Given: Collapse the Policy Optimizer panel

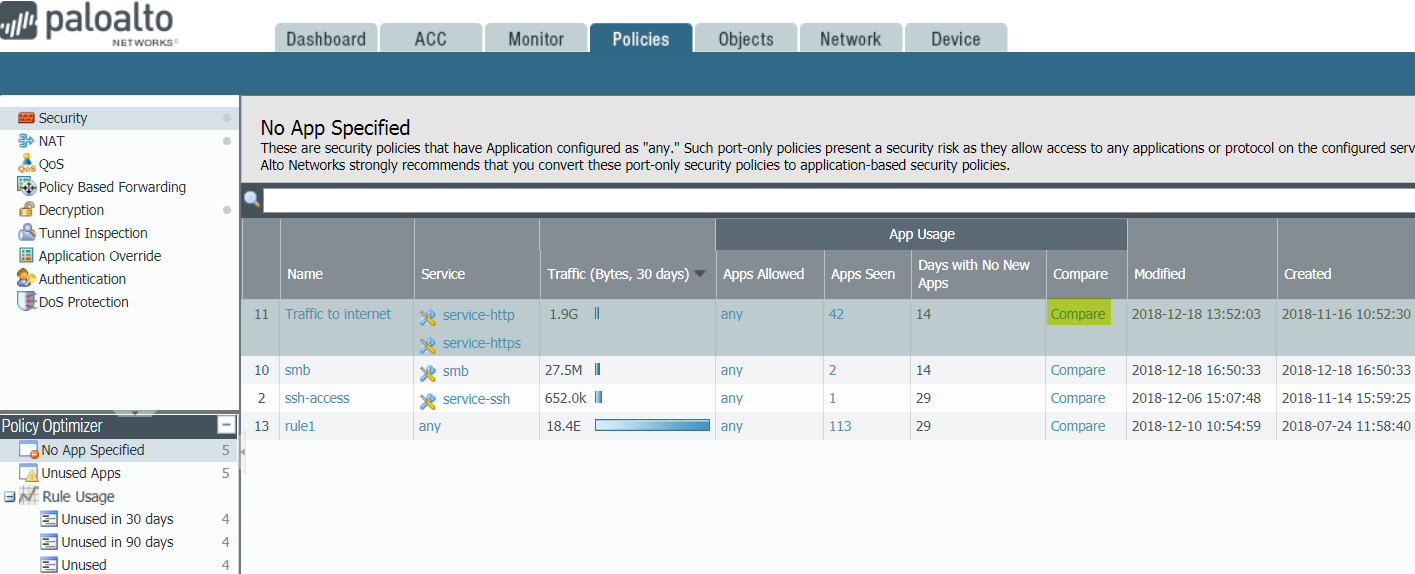Looking at the screenshot, I should tap(225, 426).
